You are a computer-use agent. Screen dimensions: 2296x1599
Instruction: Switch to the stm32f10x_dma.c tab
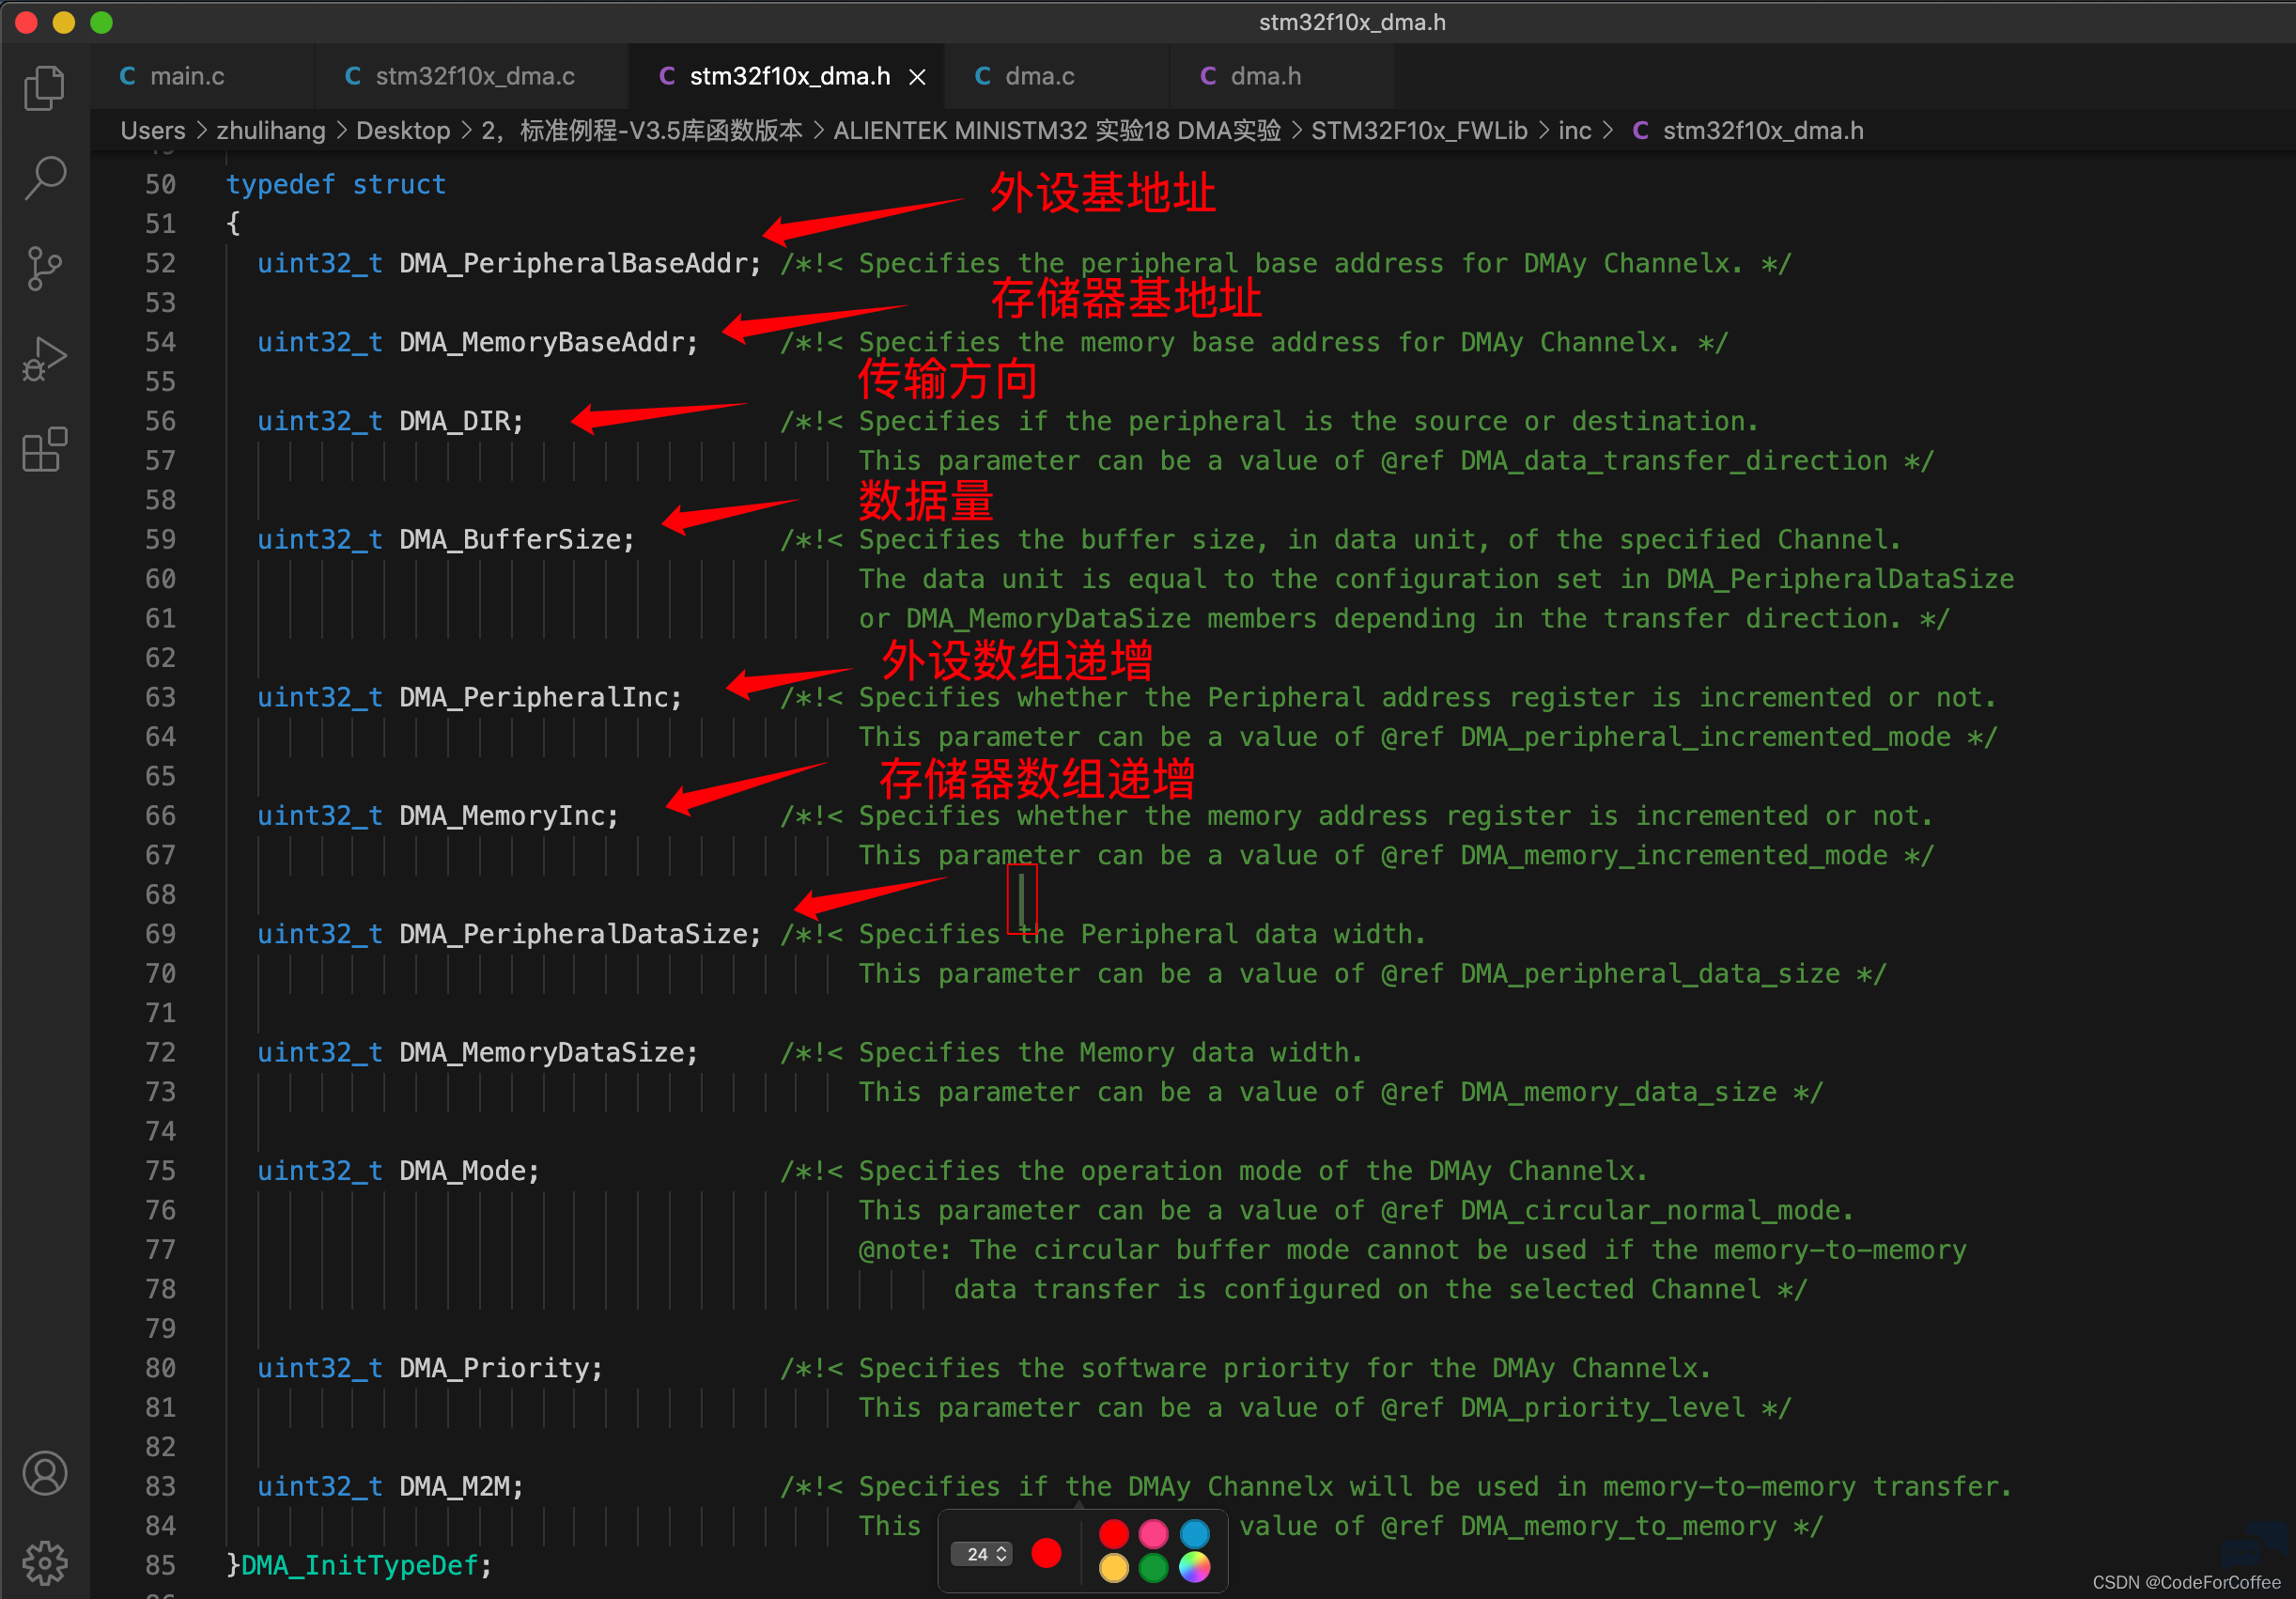[x=460, y=76]
